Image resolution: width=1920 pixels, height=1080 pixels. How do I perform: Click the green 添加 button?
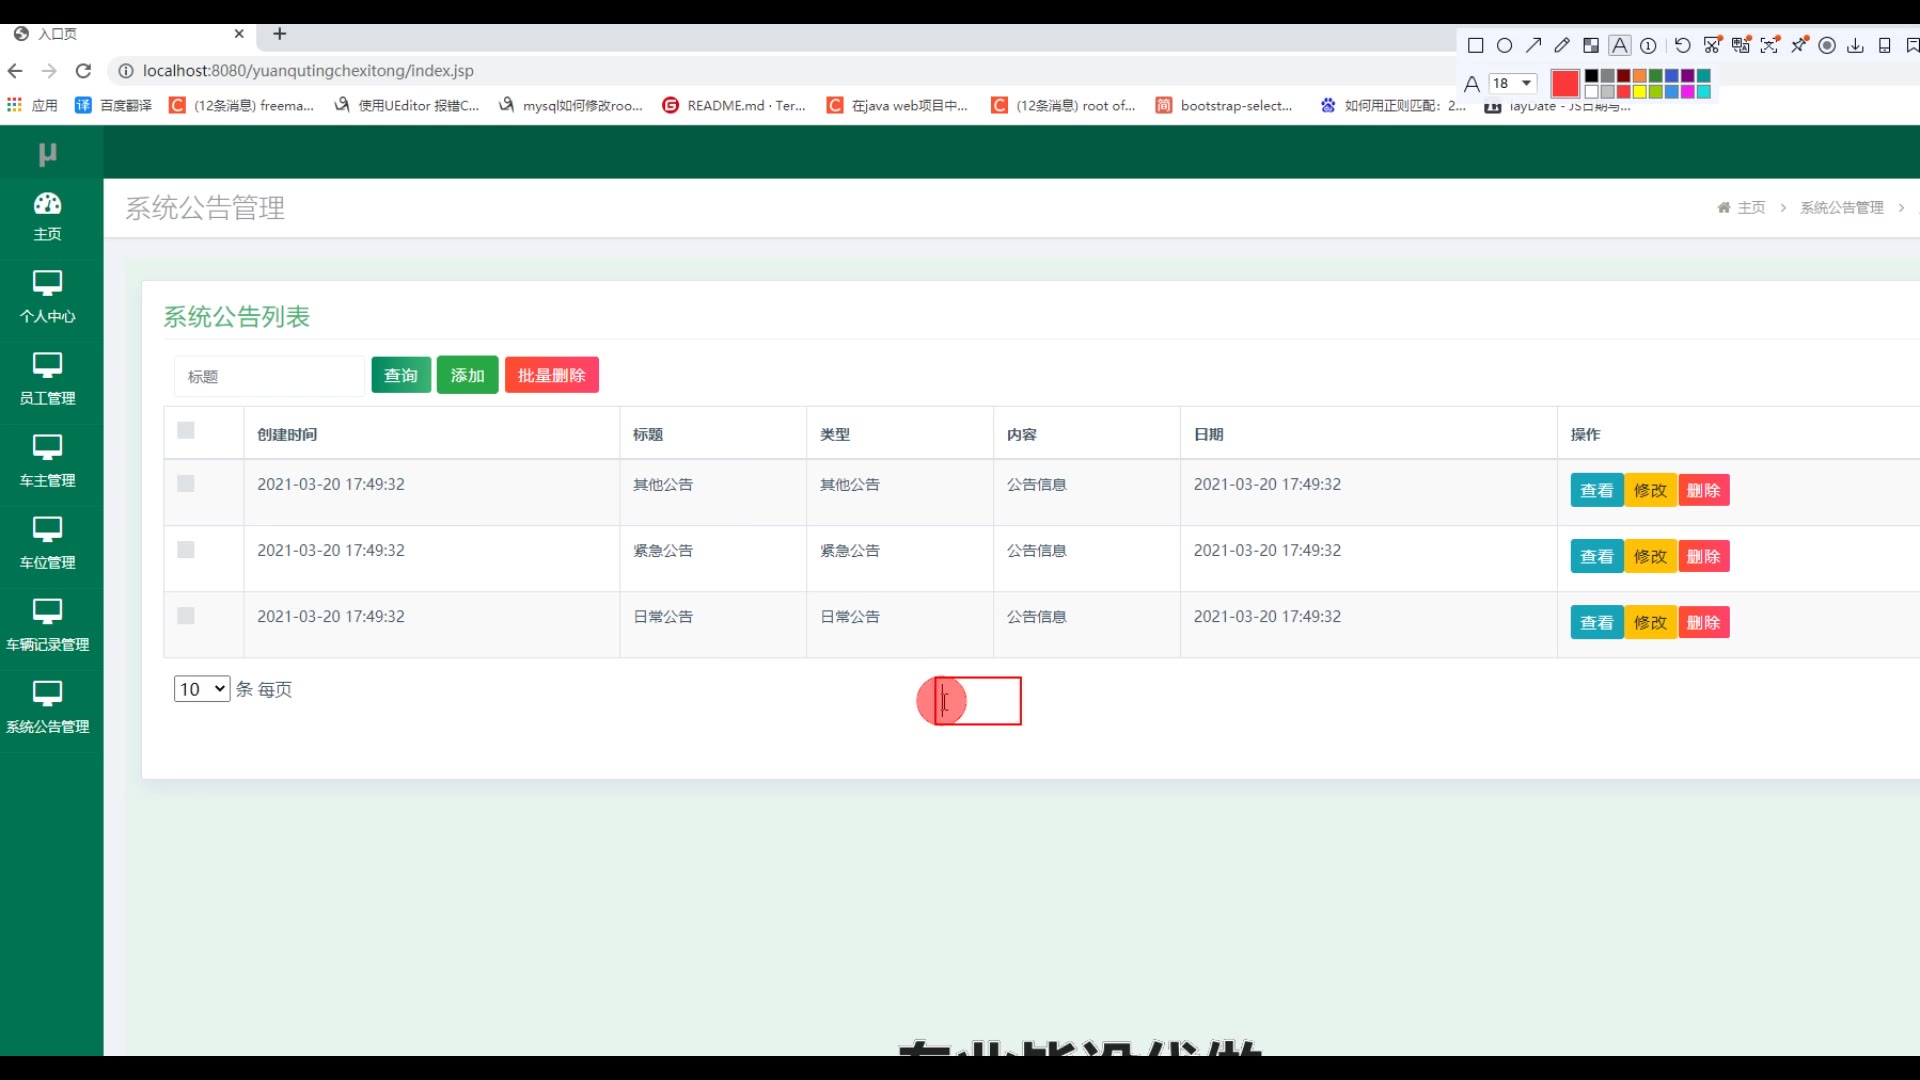pos(467,375)
